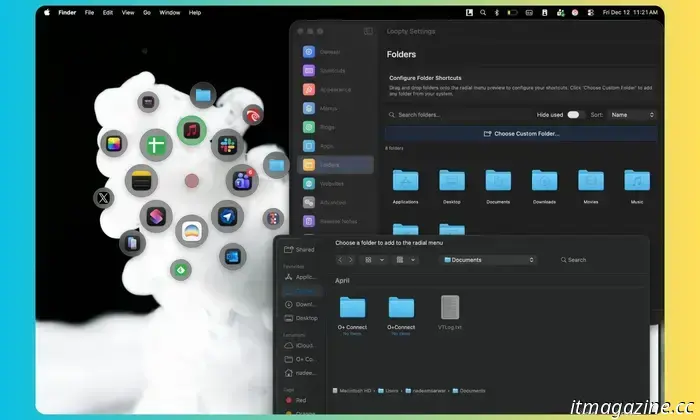Open the Menus settings section

click(x=336, y=108)
